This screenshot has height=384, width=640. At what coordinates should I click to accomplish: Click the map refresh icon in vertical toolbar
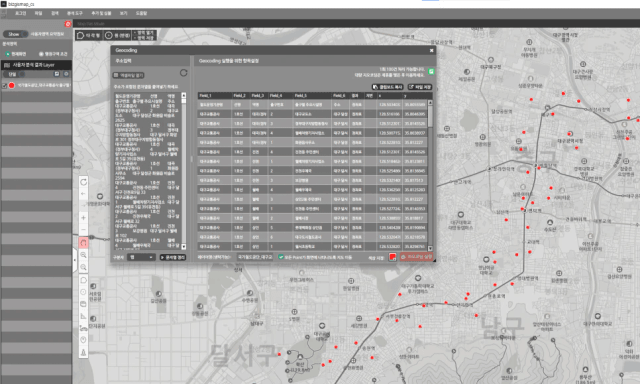pos(83,182)
